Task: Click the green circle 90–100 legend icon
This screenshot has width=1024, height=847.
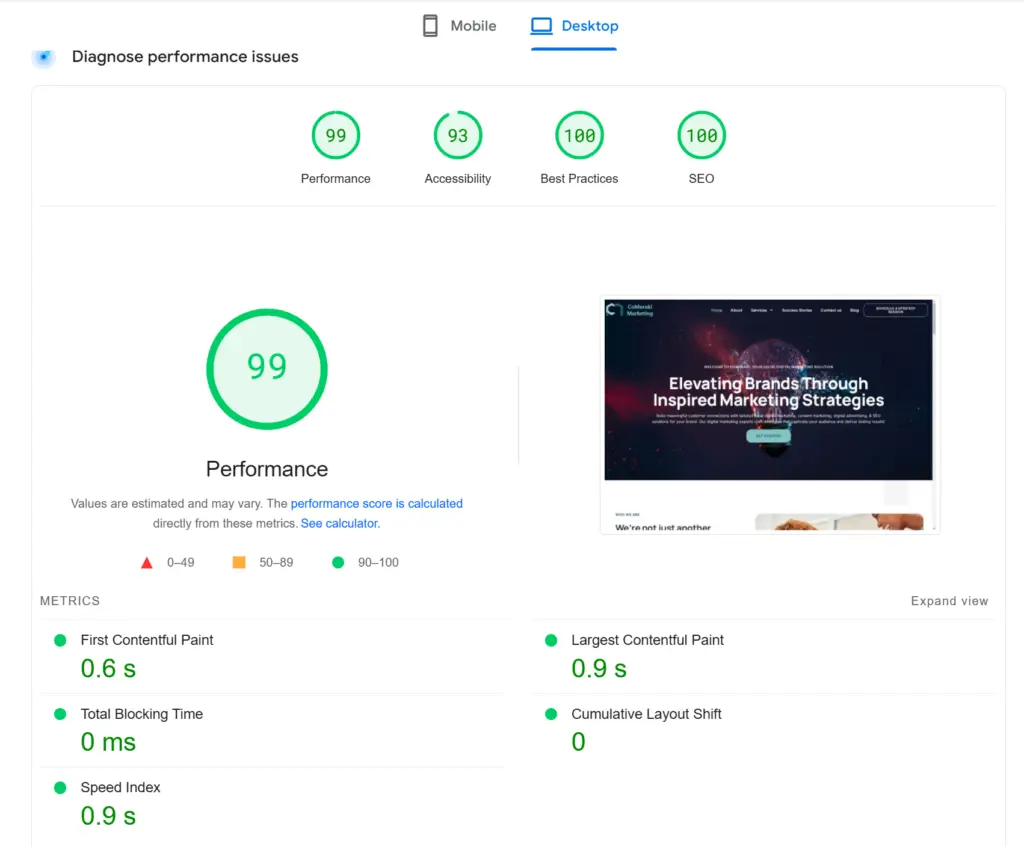Action: 338,562
